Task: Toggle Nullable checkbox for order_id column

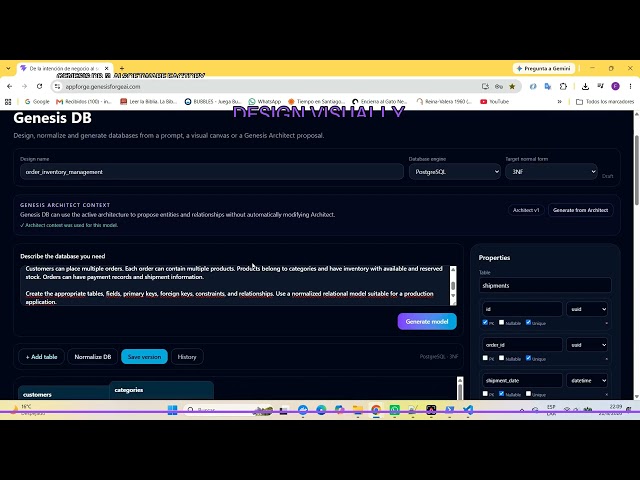Action: (x=502, y=358)
